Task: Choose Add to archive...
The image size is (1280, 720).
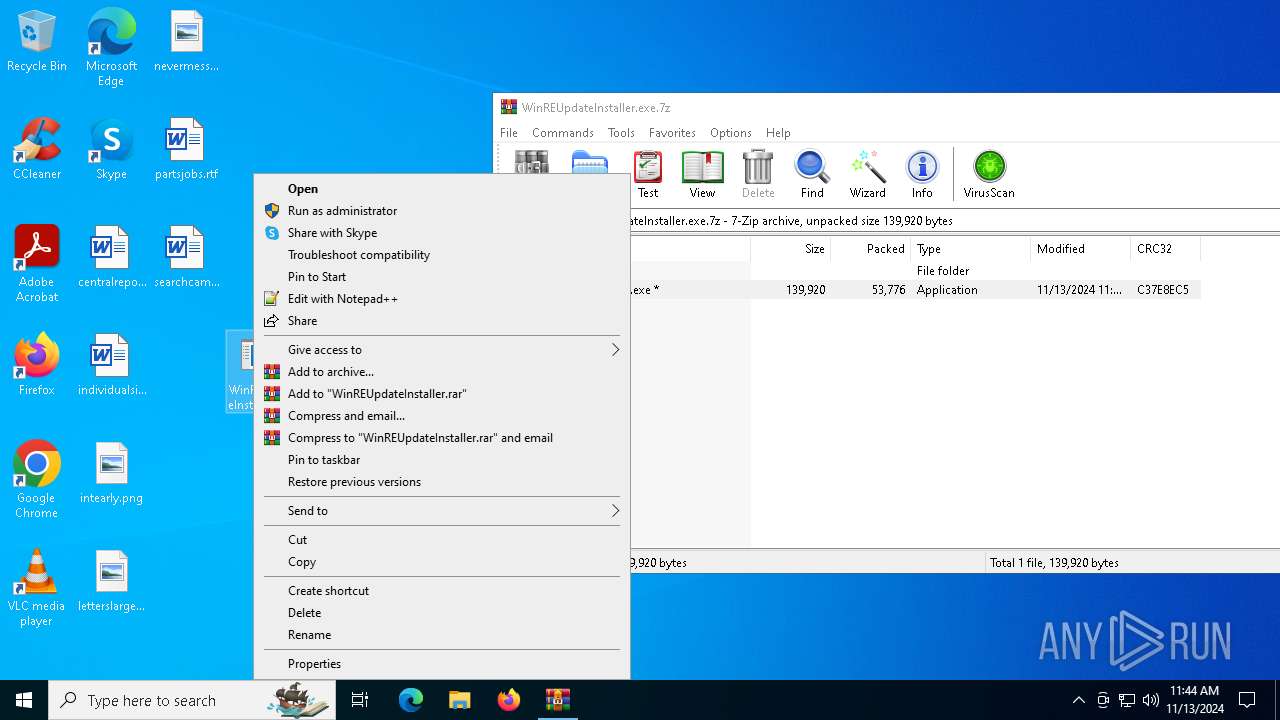Action: click(442, 372)
